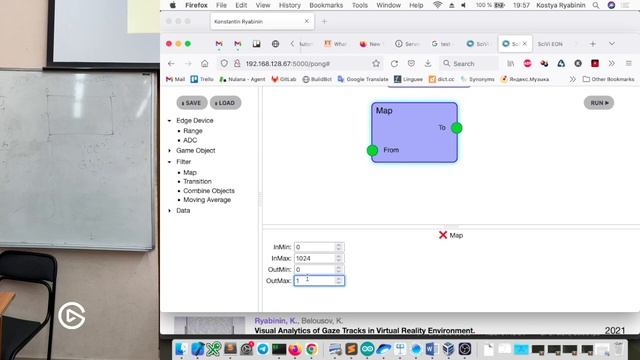Open the Firefox downloads arrow
This screenshot has height=360, width=640.
coord(428,64)
